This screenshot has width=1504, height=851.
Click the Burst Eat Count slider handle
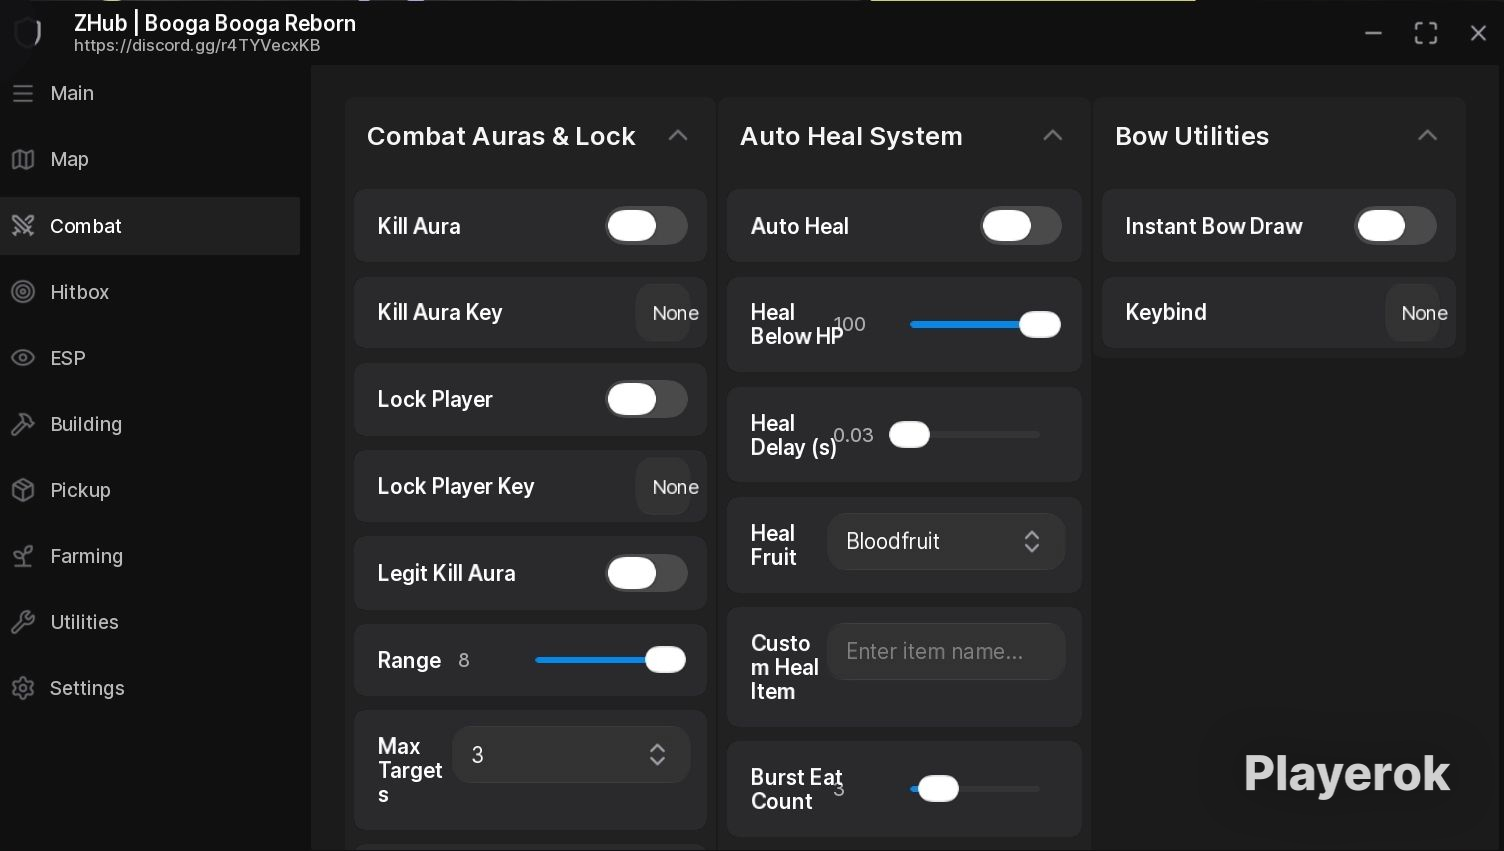point(938,789)
